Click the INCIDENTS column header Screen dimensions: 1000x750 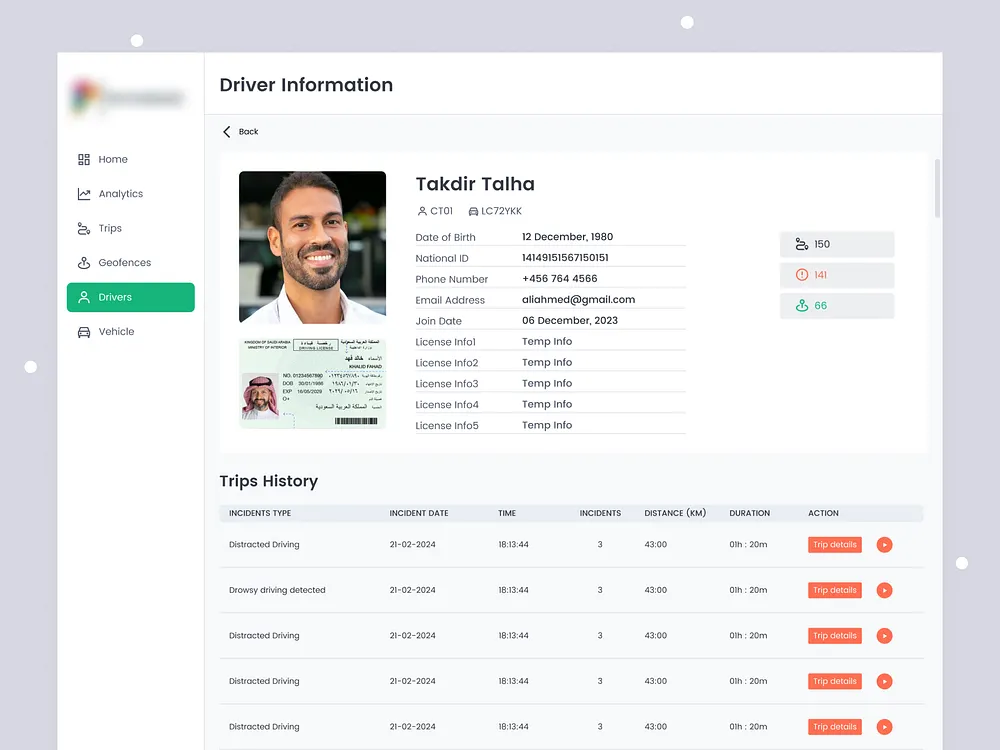(600, 513)
